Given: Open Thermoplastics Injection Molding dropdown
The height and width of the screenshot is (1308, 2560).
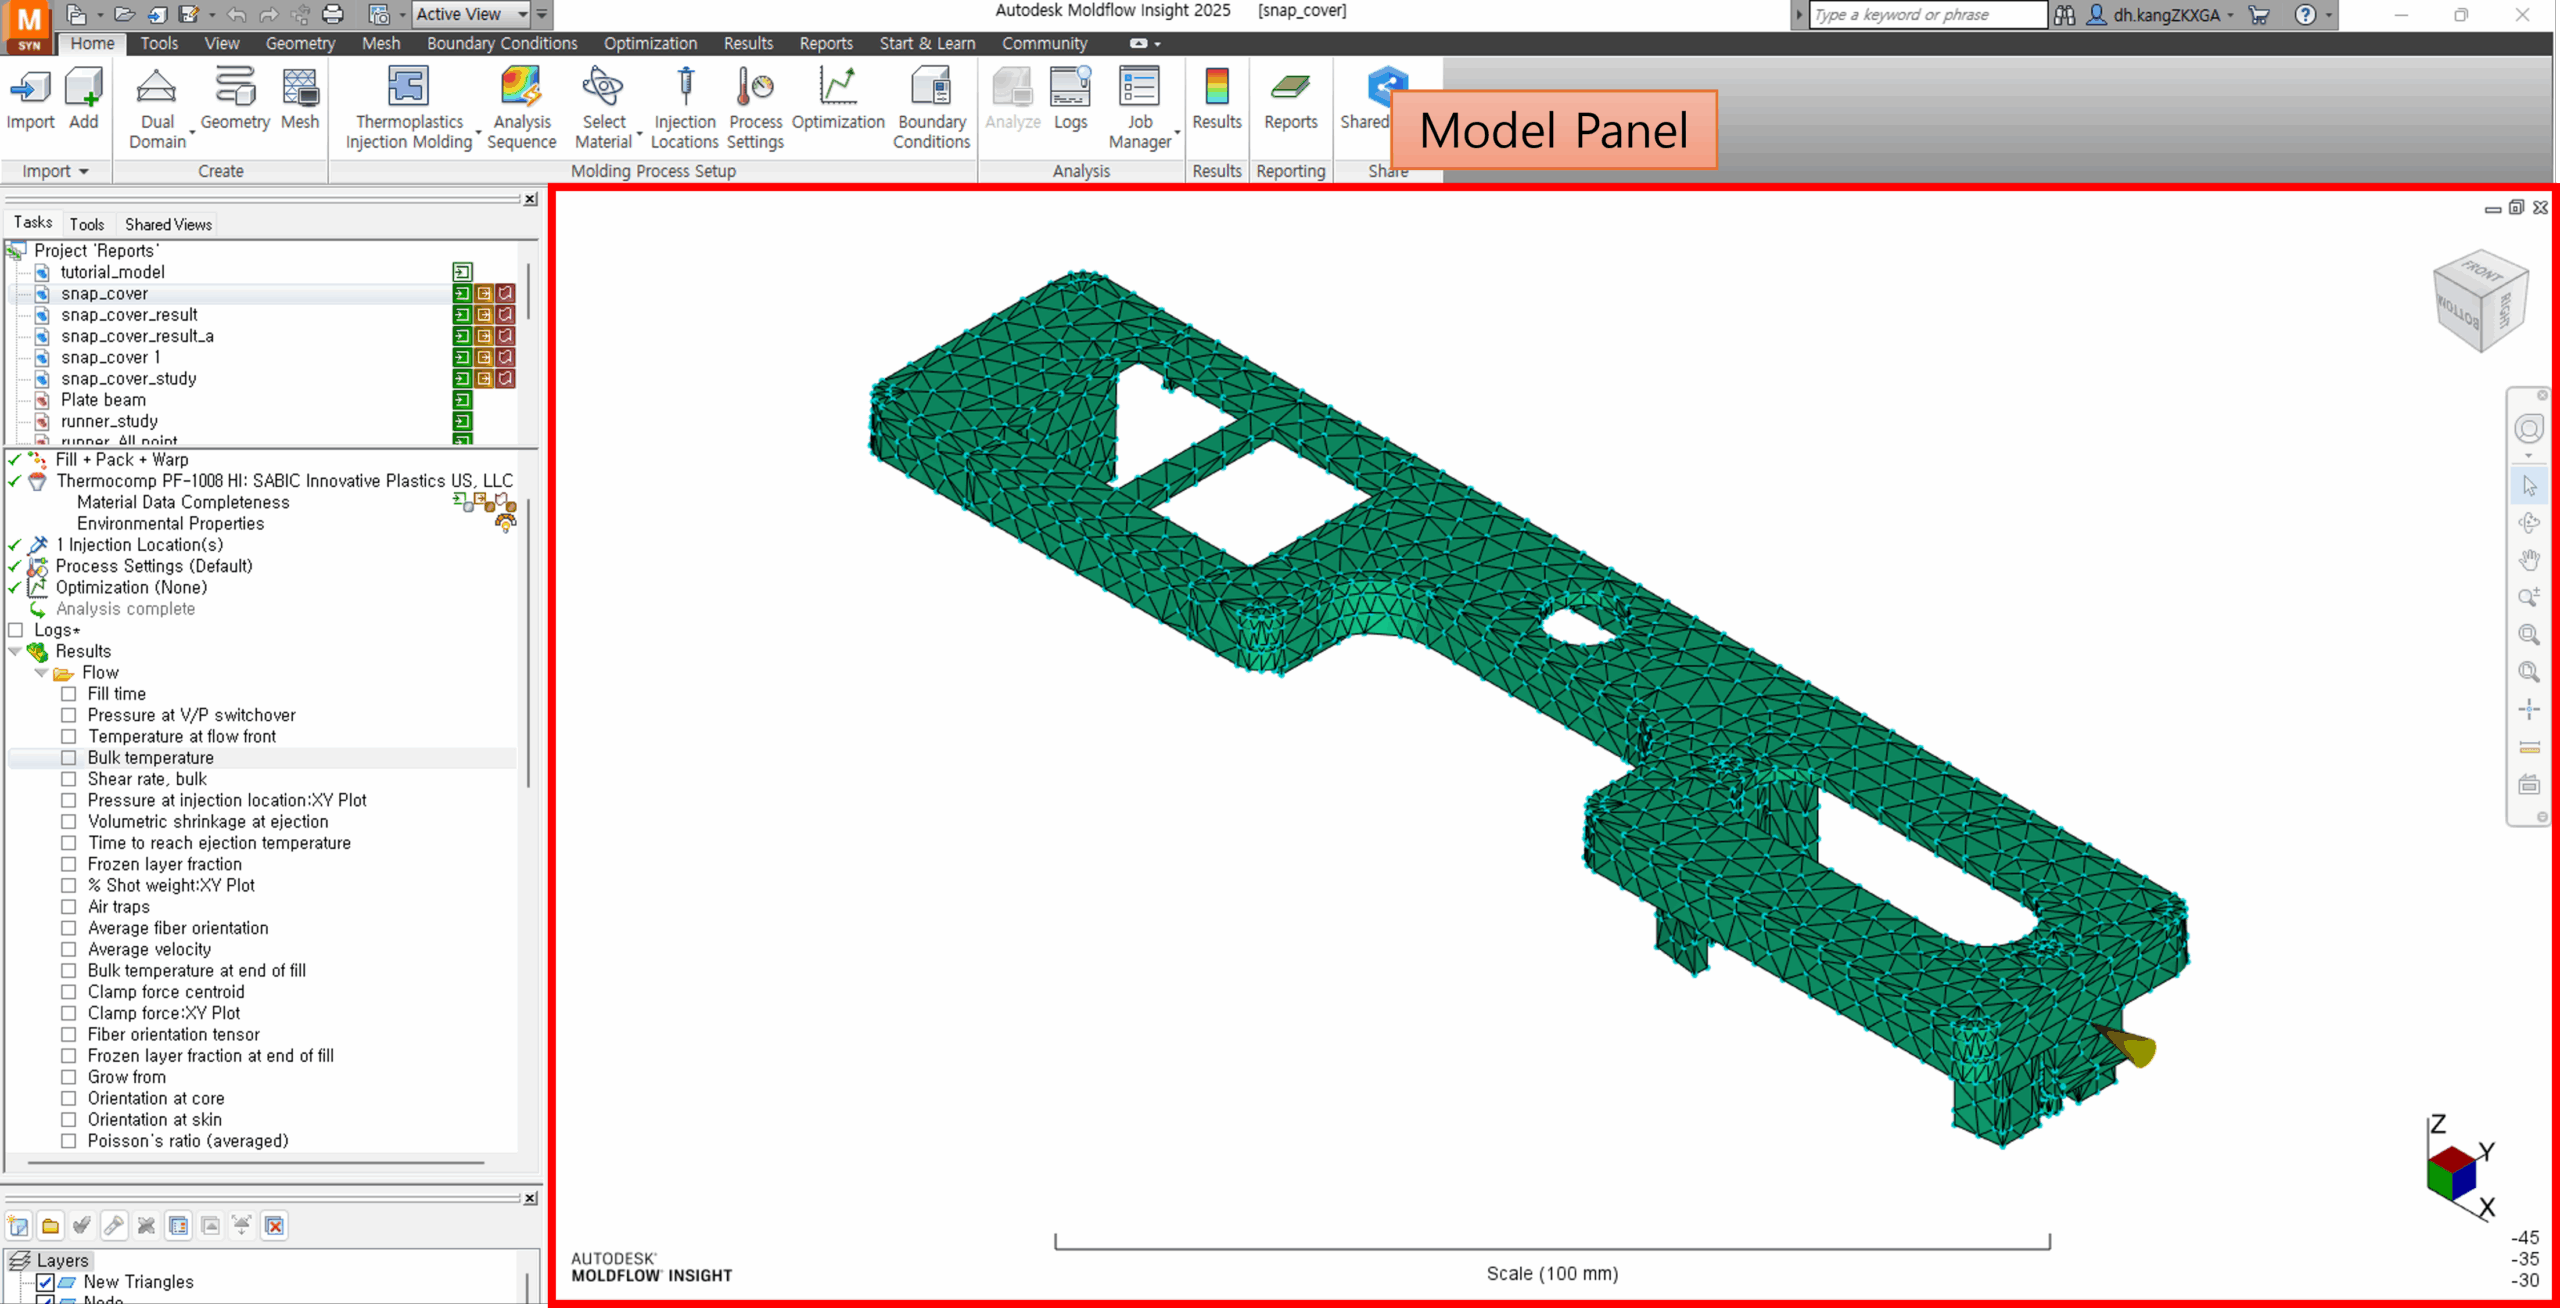Looking at the screenshot, I should tap(478, 133).
